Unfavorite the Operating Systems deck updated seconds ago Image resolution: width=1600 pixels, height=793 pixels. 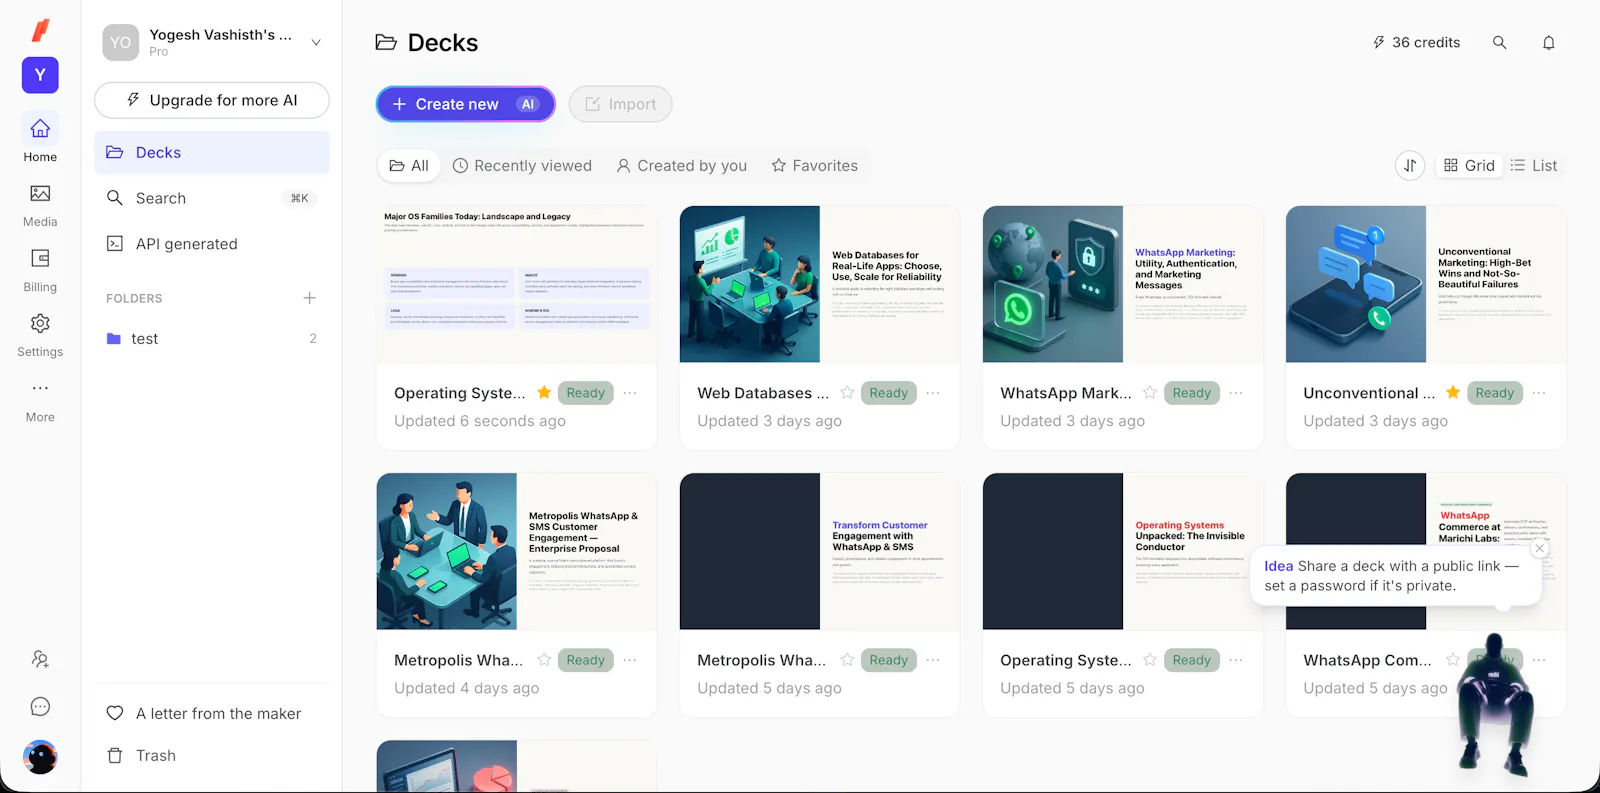tap(544, 393)
